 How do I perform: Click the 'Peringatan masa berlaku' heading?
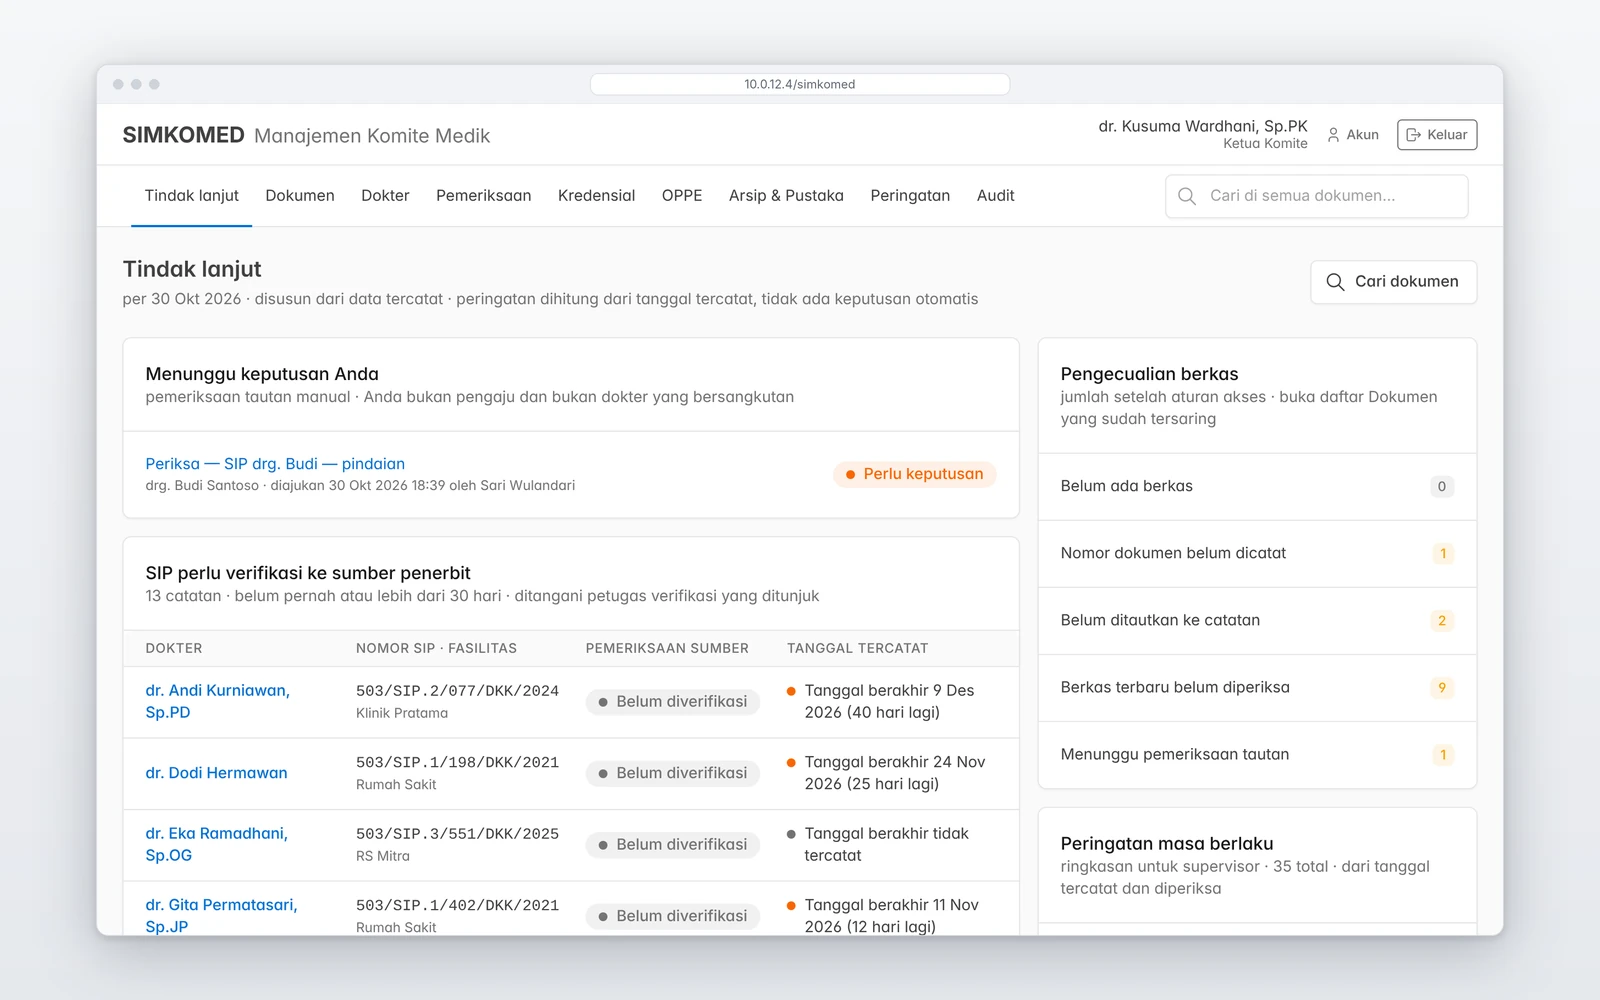[x=1167, y=844]
